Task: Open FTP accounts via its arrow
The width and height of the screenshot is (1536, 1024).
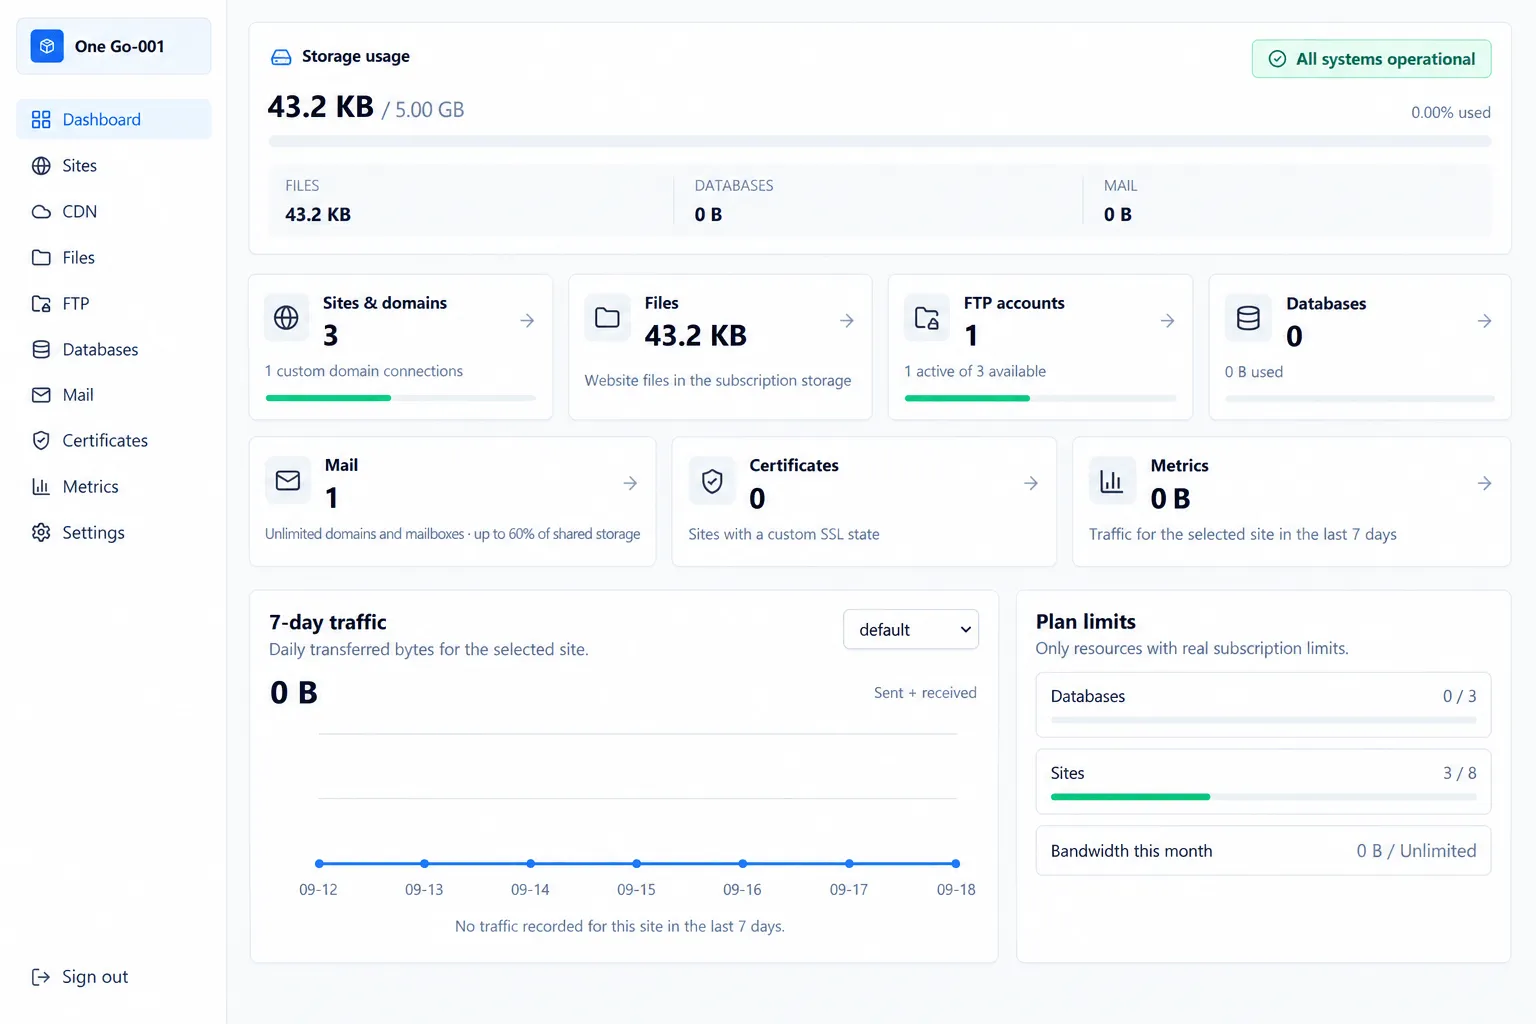Action: click(1167, 321)
